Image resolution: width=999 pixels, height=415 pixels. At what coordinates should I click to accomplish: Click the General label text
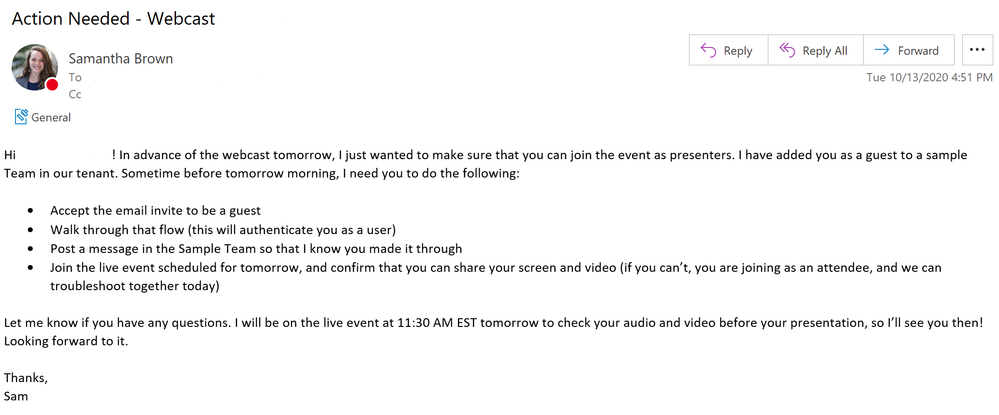click(x=51, y=117)
